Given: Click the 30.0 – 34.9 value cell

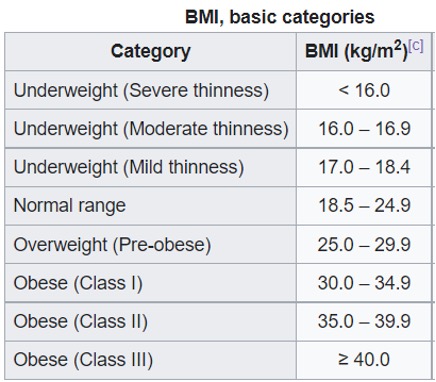Looking at the screenshot, I should pyautogui.click(x=364, y=283).
